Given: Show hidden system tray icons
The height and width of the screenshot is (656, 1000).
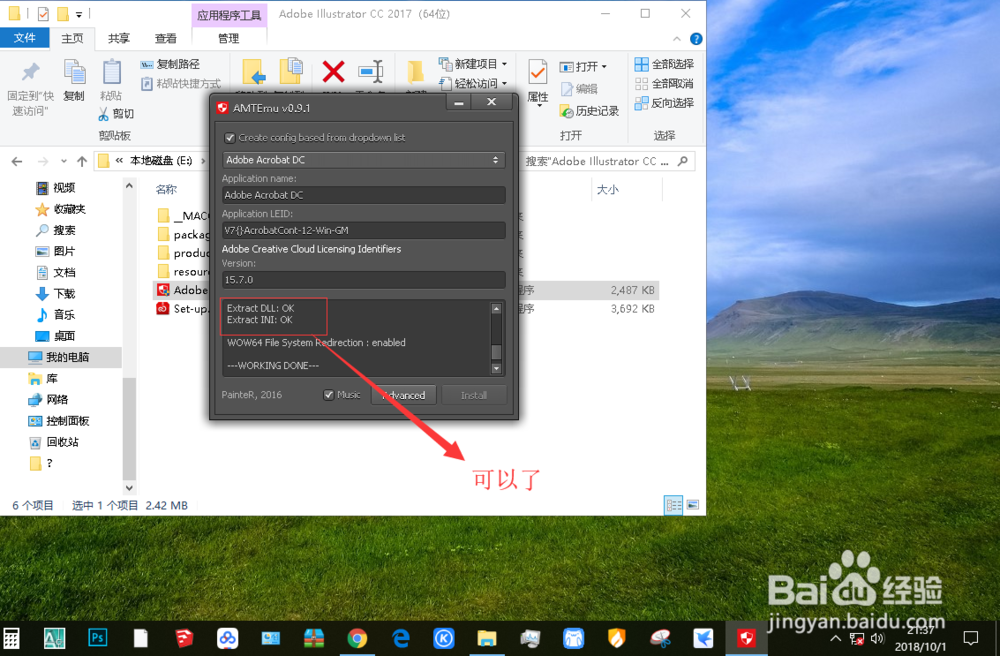Looking at the screenshot, I should point(835,638).
